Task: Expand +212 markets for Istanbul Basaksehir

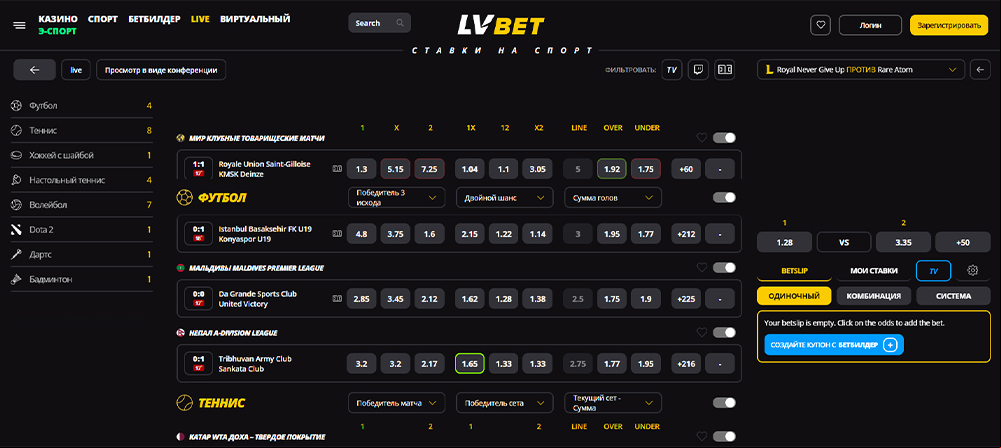Action: (686, 234)
